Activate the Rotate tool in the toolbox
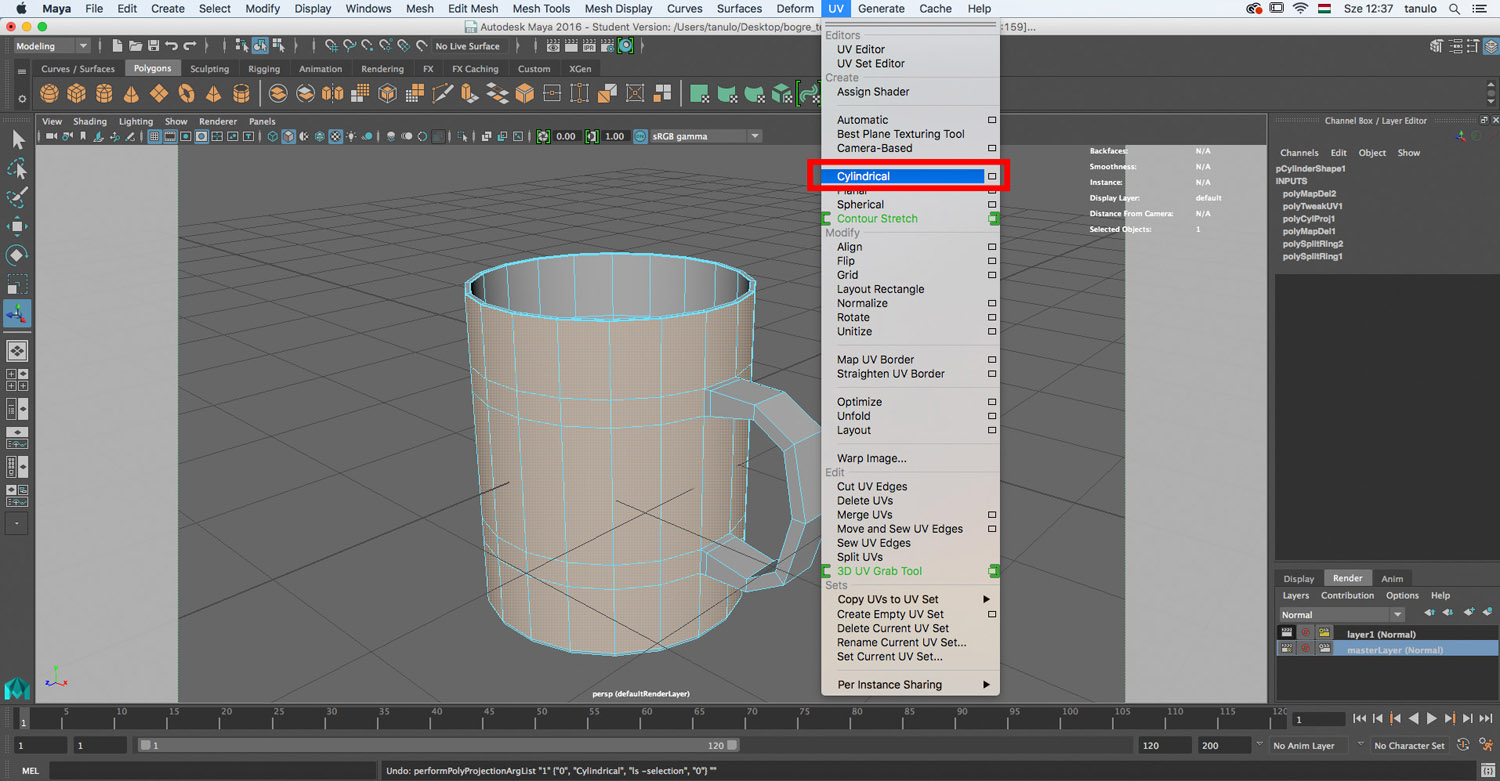Screen dimensions: 1500x781 [17, 255]
